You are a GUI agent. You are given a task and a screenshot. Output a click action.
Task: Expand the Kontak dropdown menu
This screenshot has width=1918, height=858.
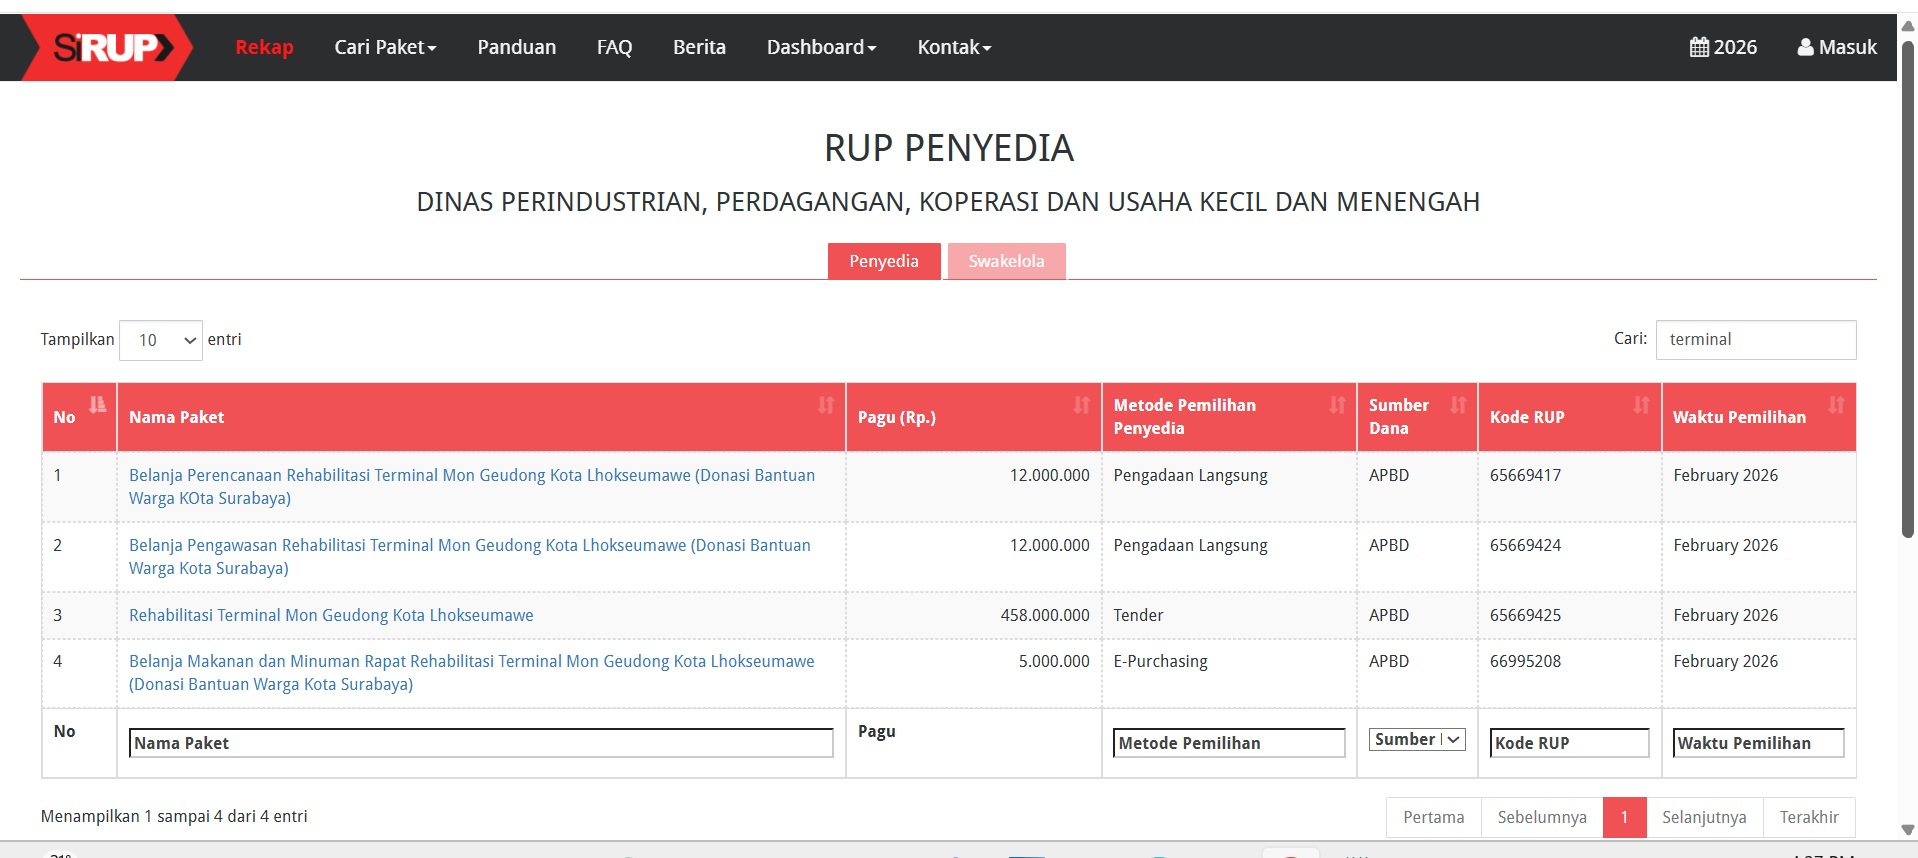954,47
